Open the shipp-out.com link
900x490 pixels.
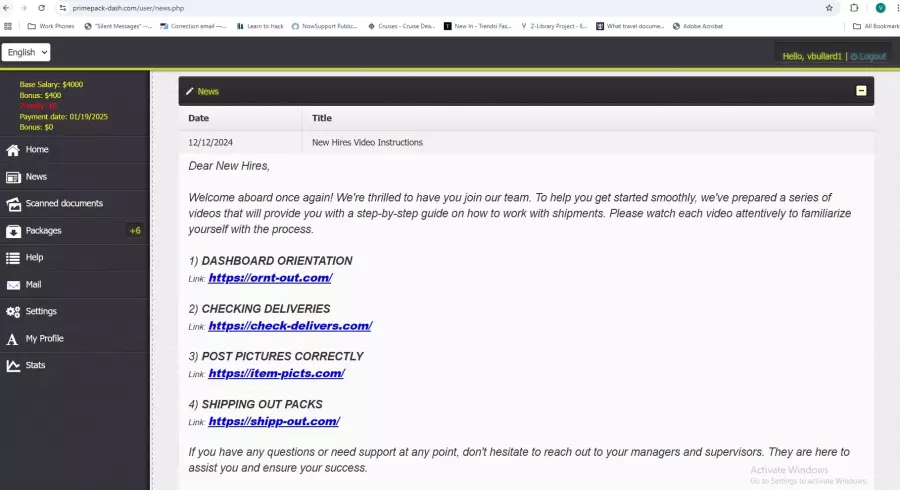click(x=274, y=422)
